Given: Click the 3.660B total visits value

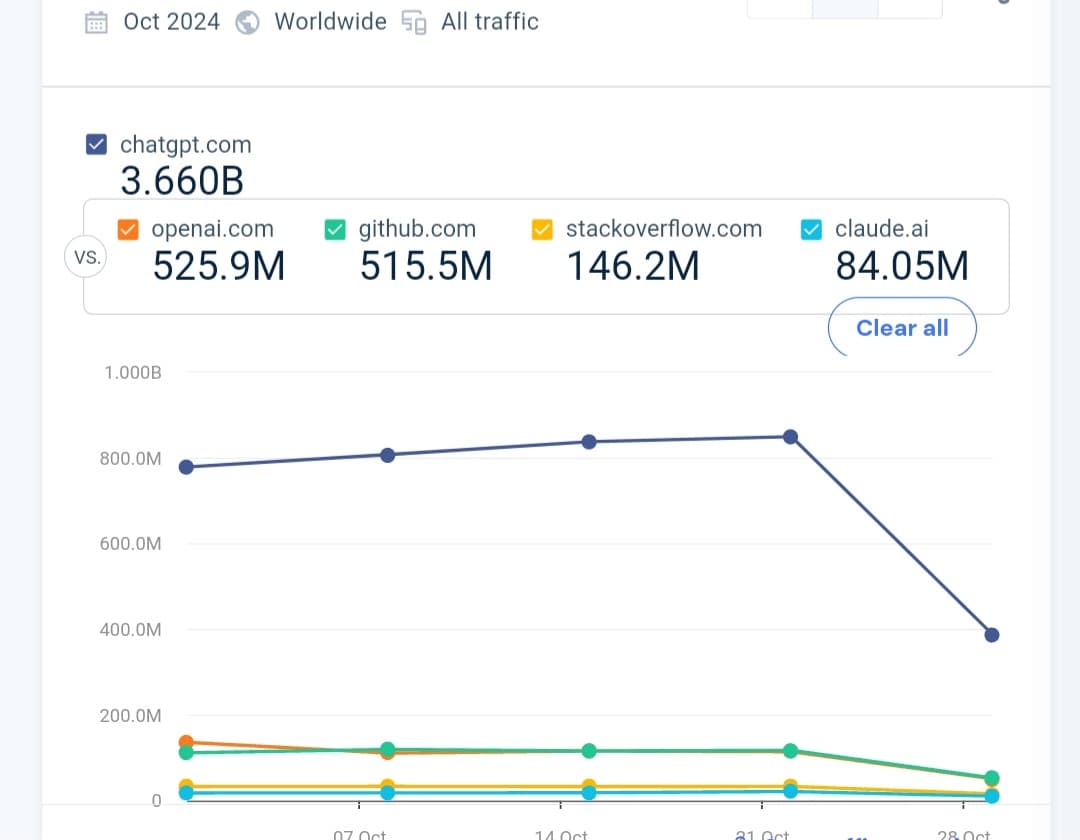Looking at the screenshot, I should [182, 181].
